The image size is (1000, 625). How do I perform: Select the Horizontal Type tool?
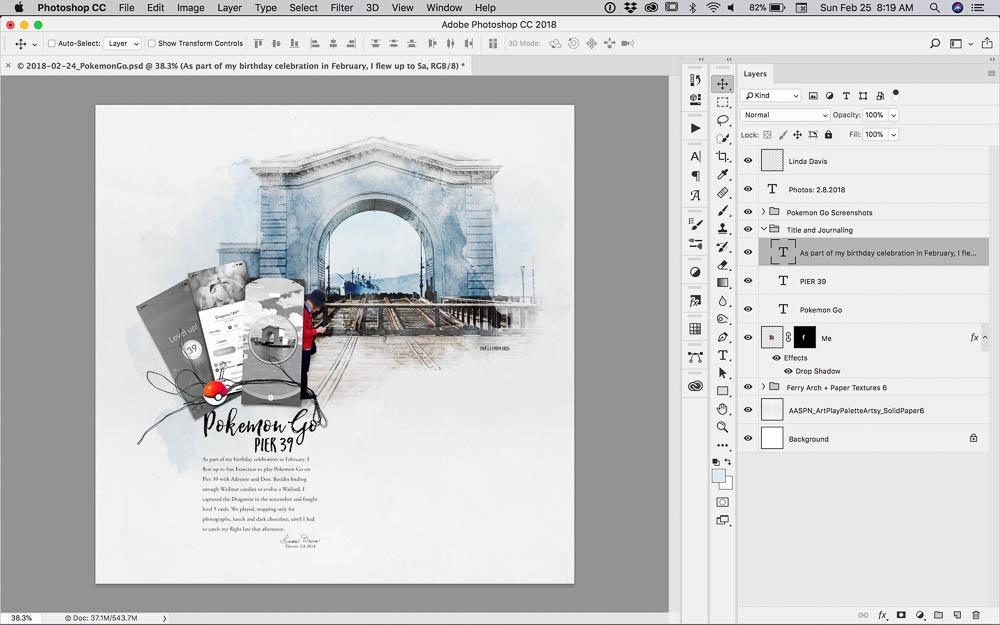(x=722, y=355)
